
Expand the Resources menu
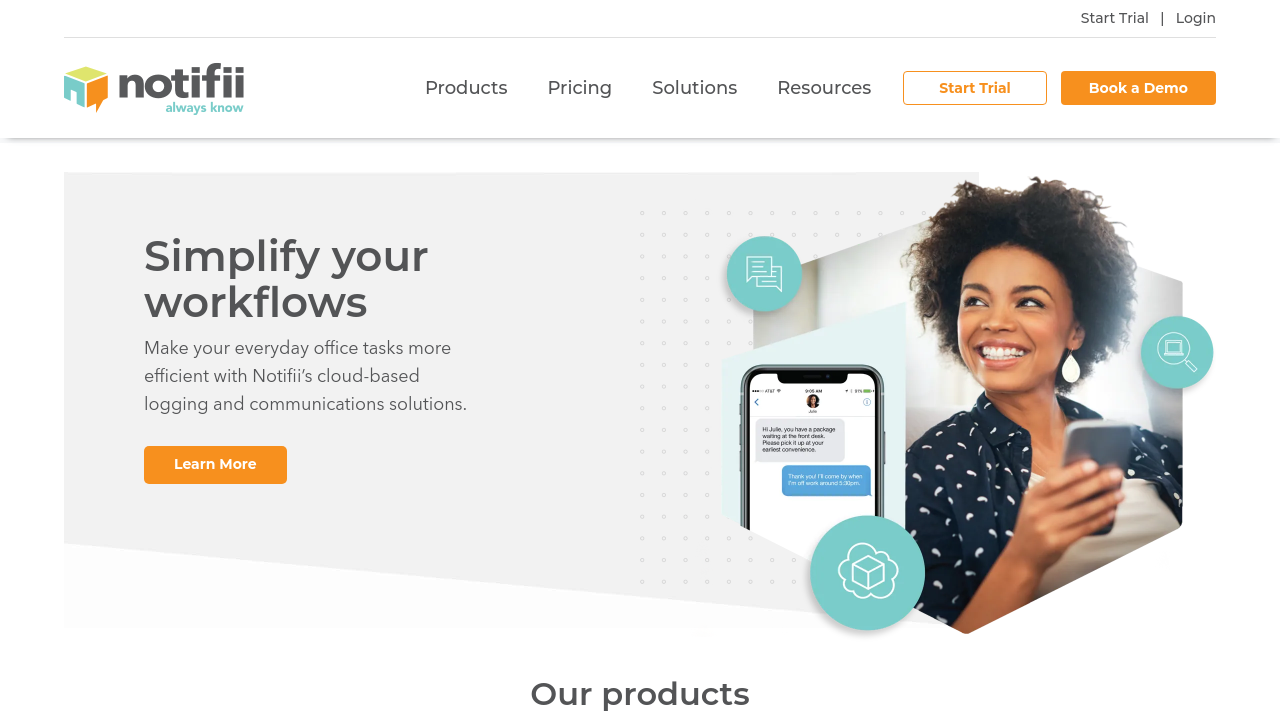[824, 88]
